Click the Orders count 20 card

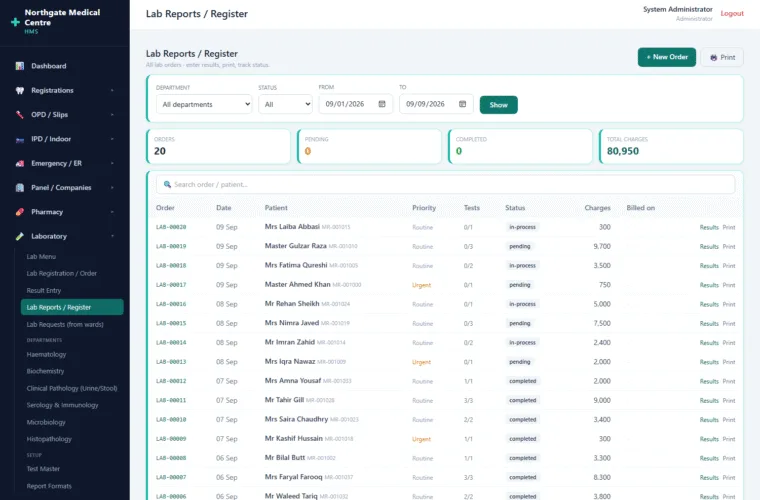click(x=219, y=146)
